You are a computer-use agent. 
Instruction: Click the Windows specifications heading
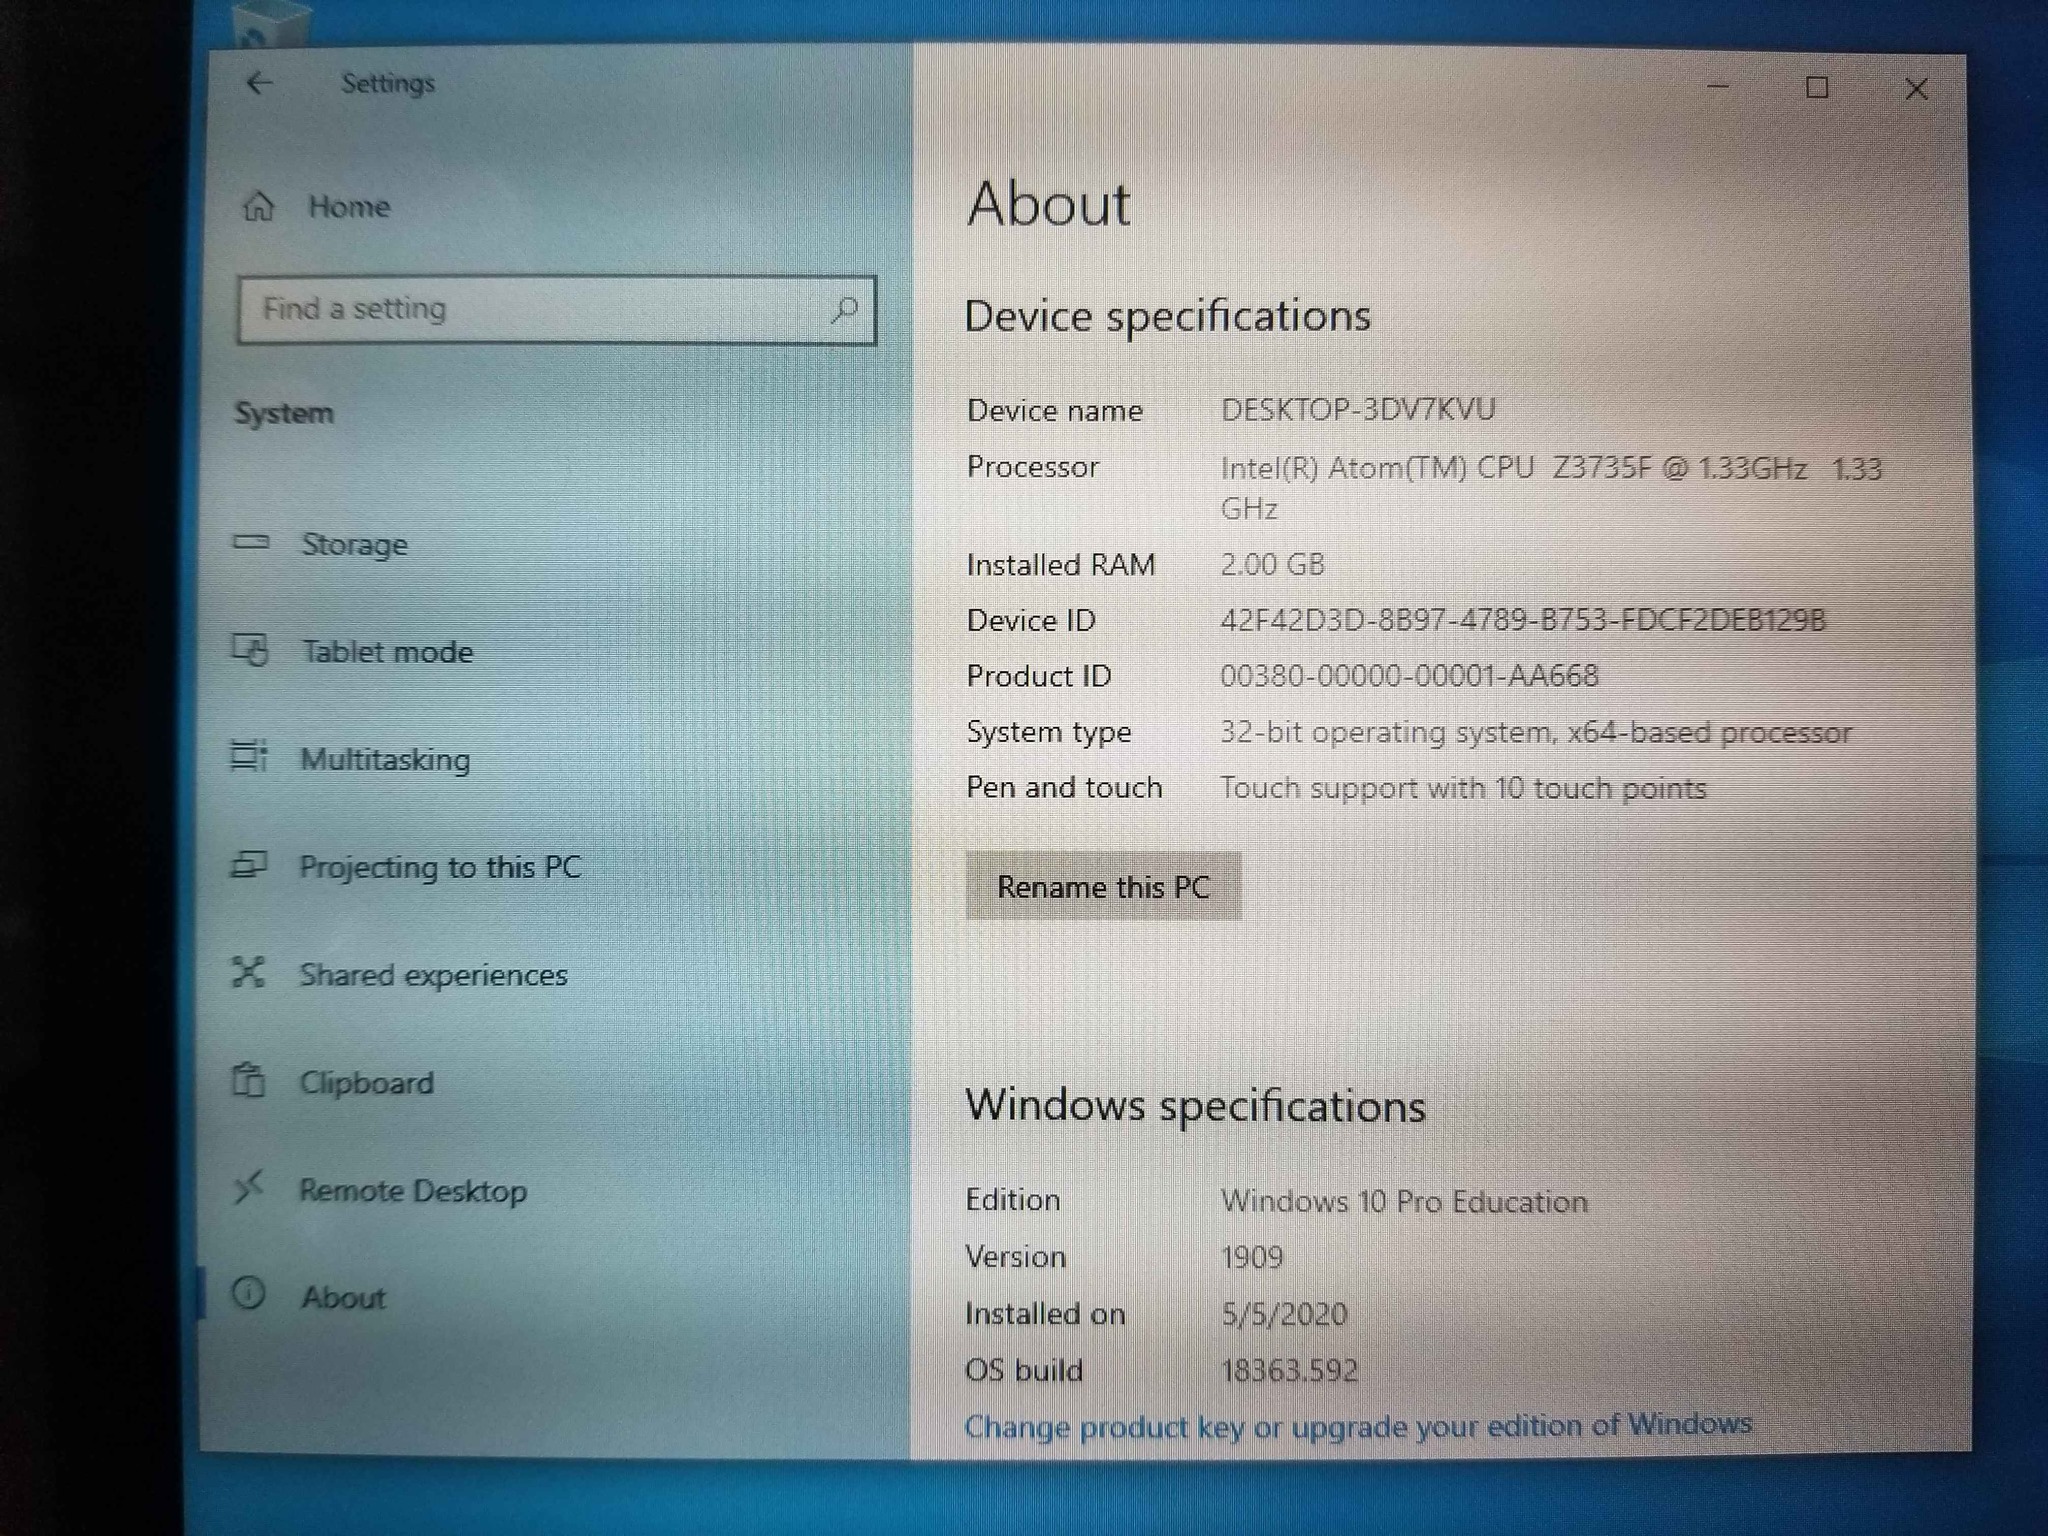(1195, 1106)
